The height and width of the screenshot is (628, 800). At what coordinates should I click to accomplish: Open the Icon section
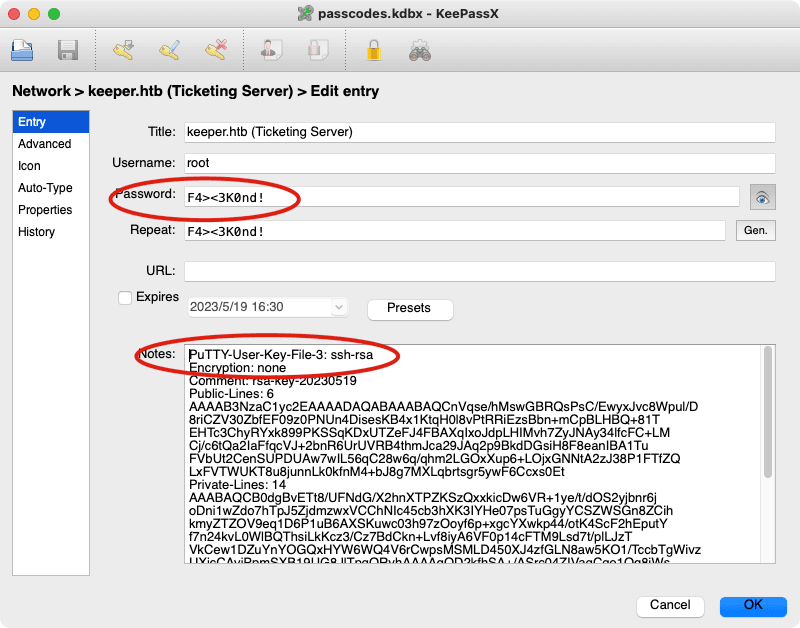click(x=51, y=166)
